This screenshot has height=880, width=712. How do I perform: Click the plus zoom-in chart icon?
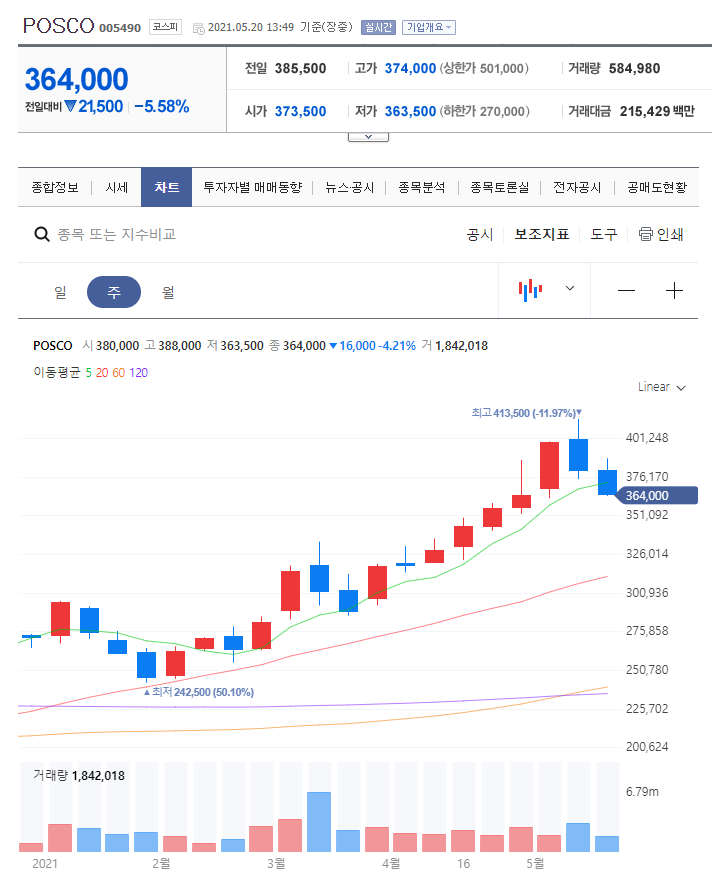[x=675, y=290]
